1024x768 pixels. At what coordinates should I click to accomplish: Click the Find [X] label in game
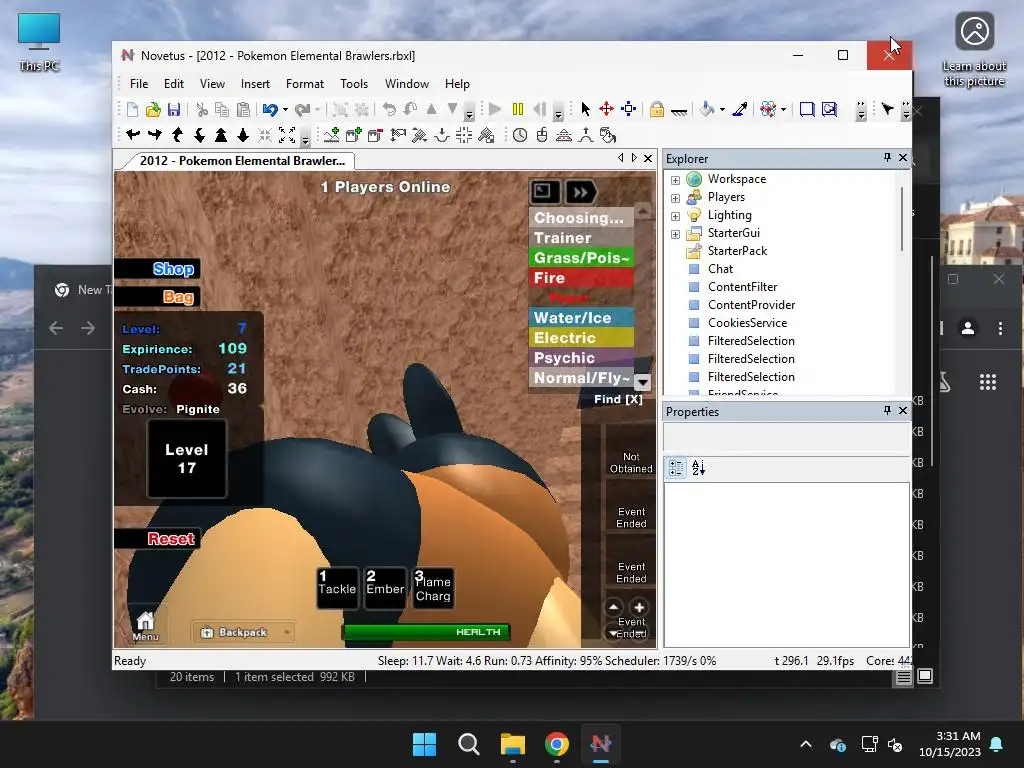click(618, 399)
